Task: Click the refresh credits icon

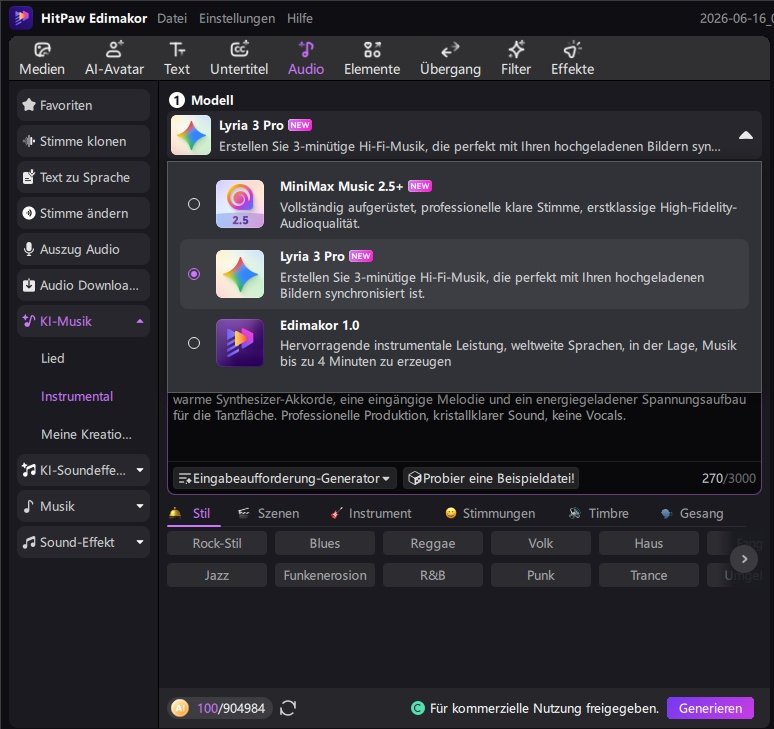Action: point(288,708)
